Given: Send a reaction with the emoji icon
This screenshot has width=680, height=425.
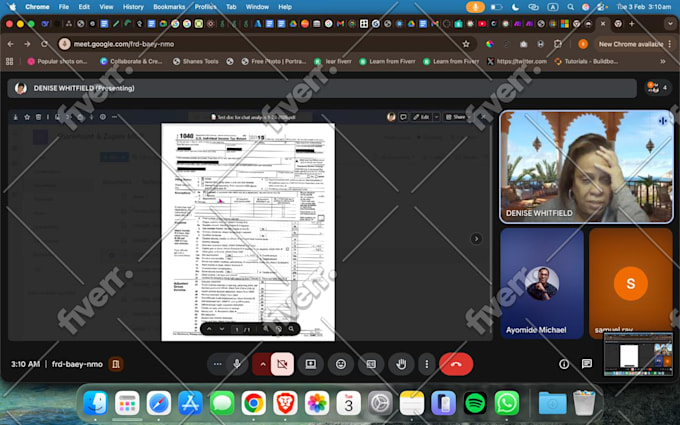Looking at the screenshot, I should click(x=341, y=364).
